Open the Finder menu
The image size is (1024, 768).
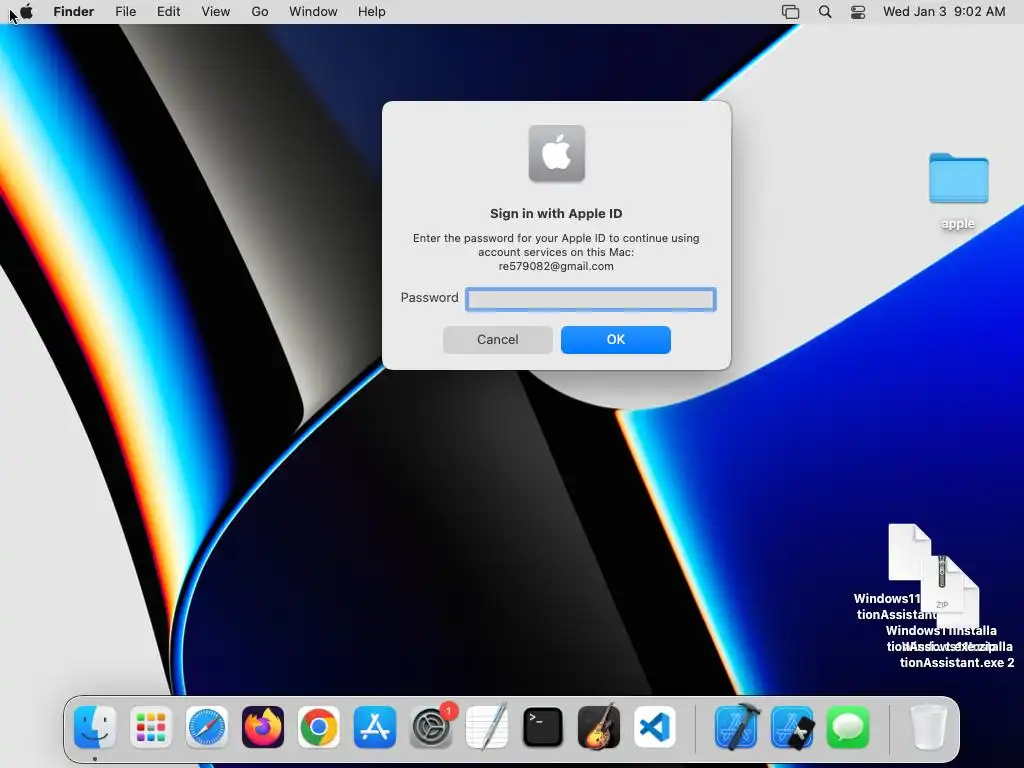(74, 12)
